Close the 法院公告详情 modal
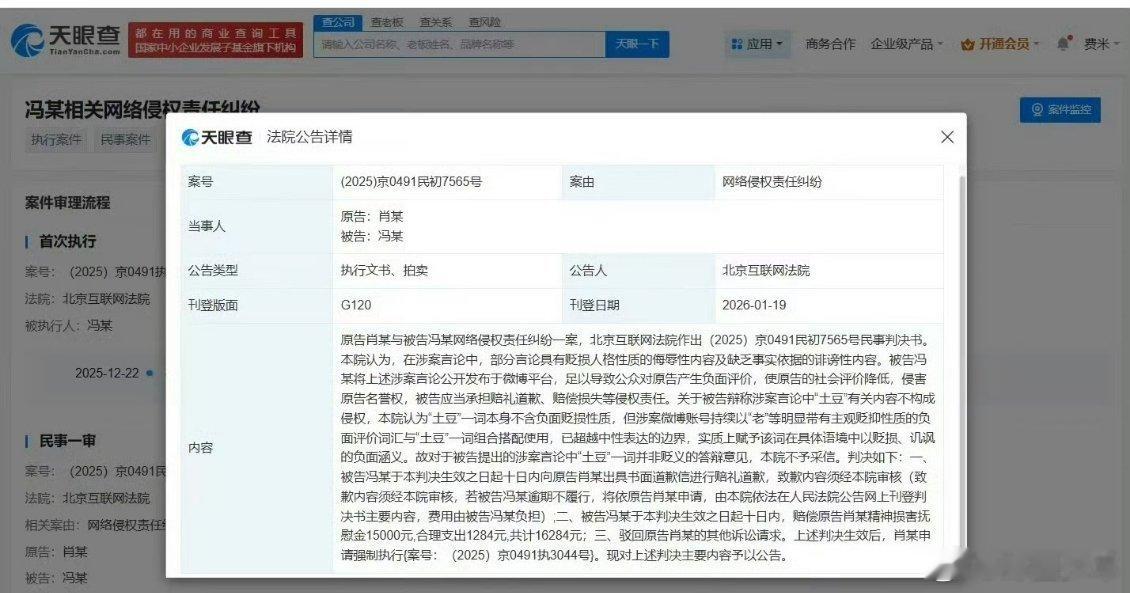Image resolution: width=1130 pixels, height=593 pixels. click(x=947, y=137)
